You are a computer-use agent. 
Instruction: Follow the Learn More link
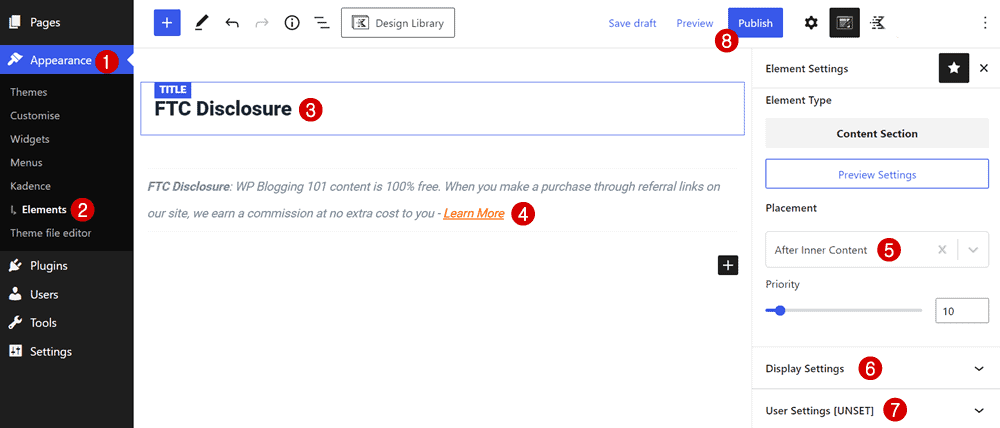474,213
